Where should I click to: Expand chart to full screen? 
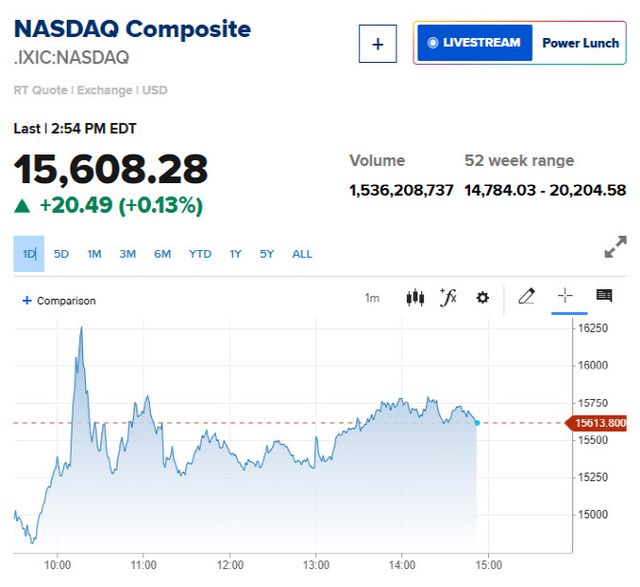pos(616,247)
